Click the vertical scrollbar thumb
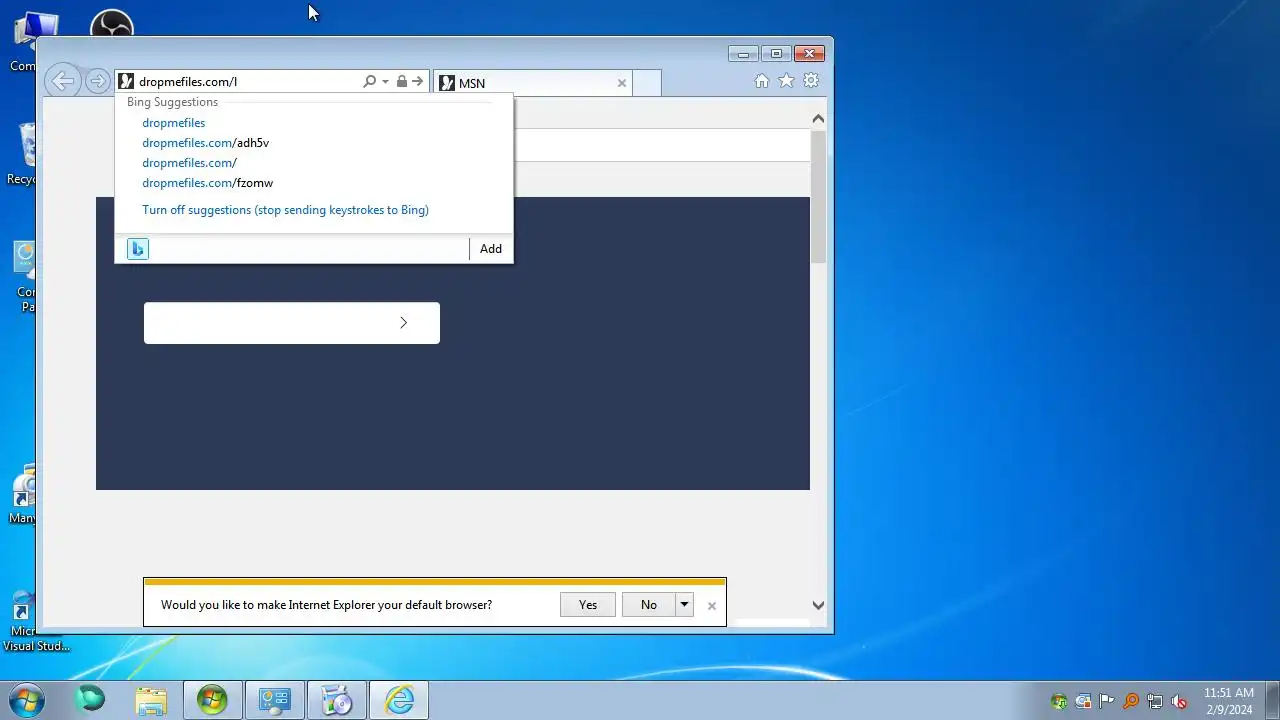Image resolution: width=1280 pixels, height=720 pixels. tap(818, 197)
